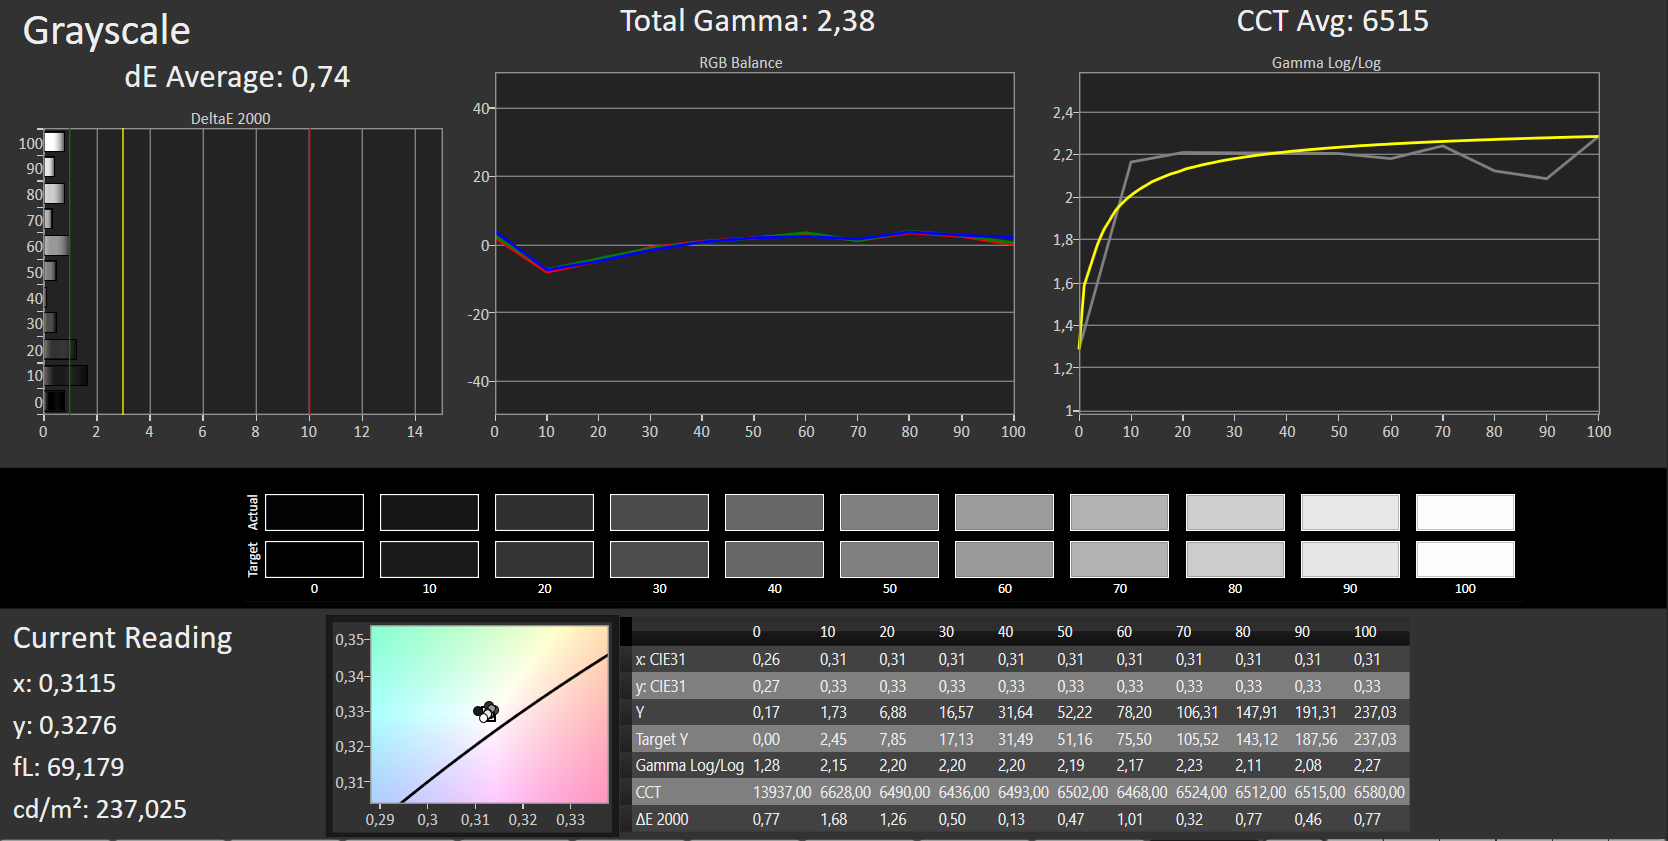Image resolution: width=1668 pixels, height=841 pixels.
Task: Click the Total Gamma: 2,38 readout
Action: pyautogui.click(x=747, y=21)
